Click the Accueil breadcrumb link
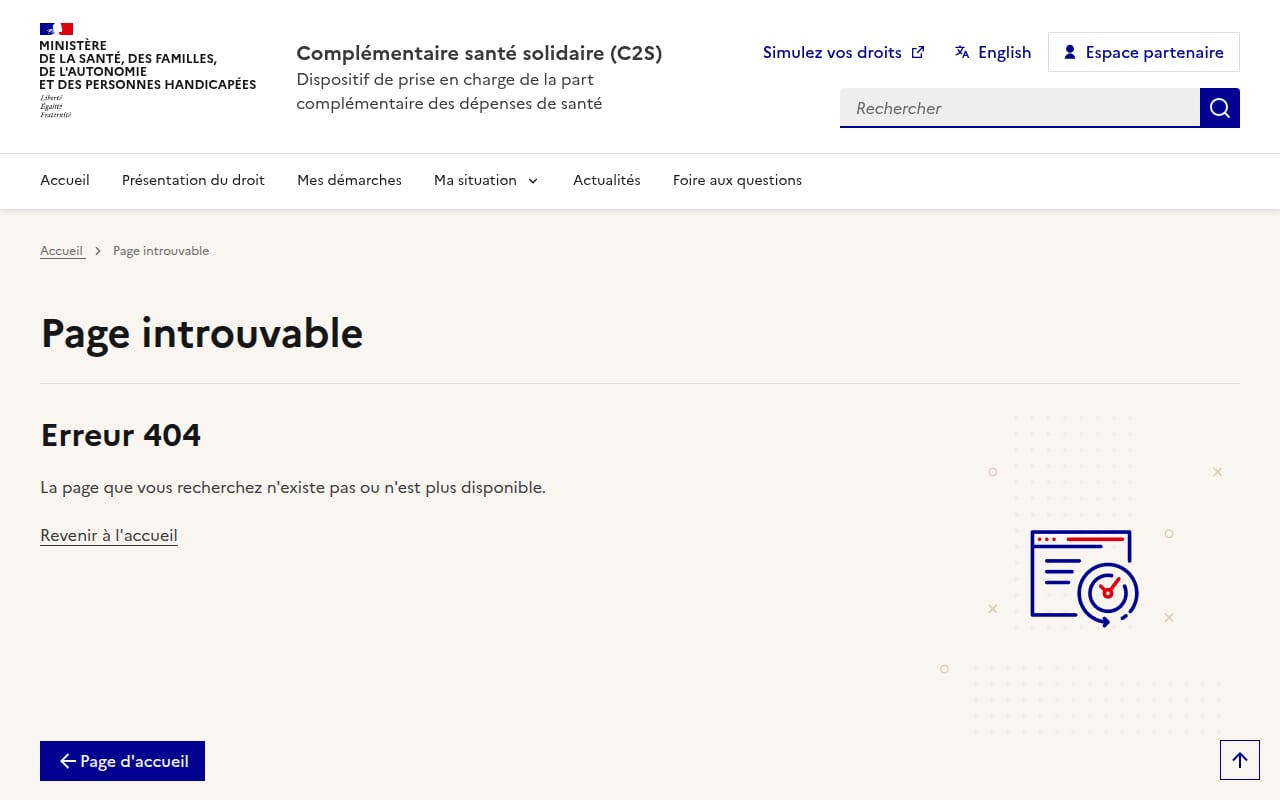 [62, 251]
